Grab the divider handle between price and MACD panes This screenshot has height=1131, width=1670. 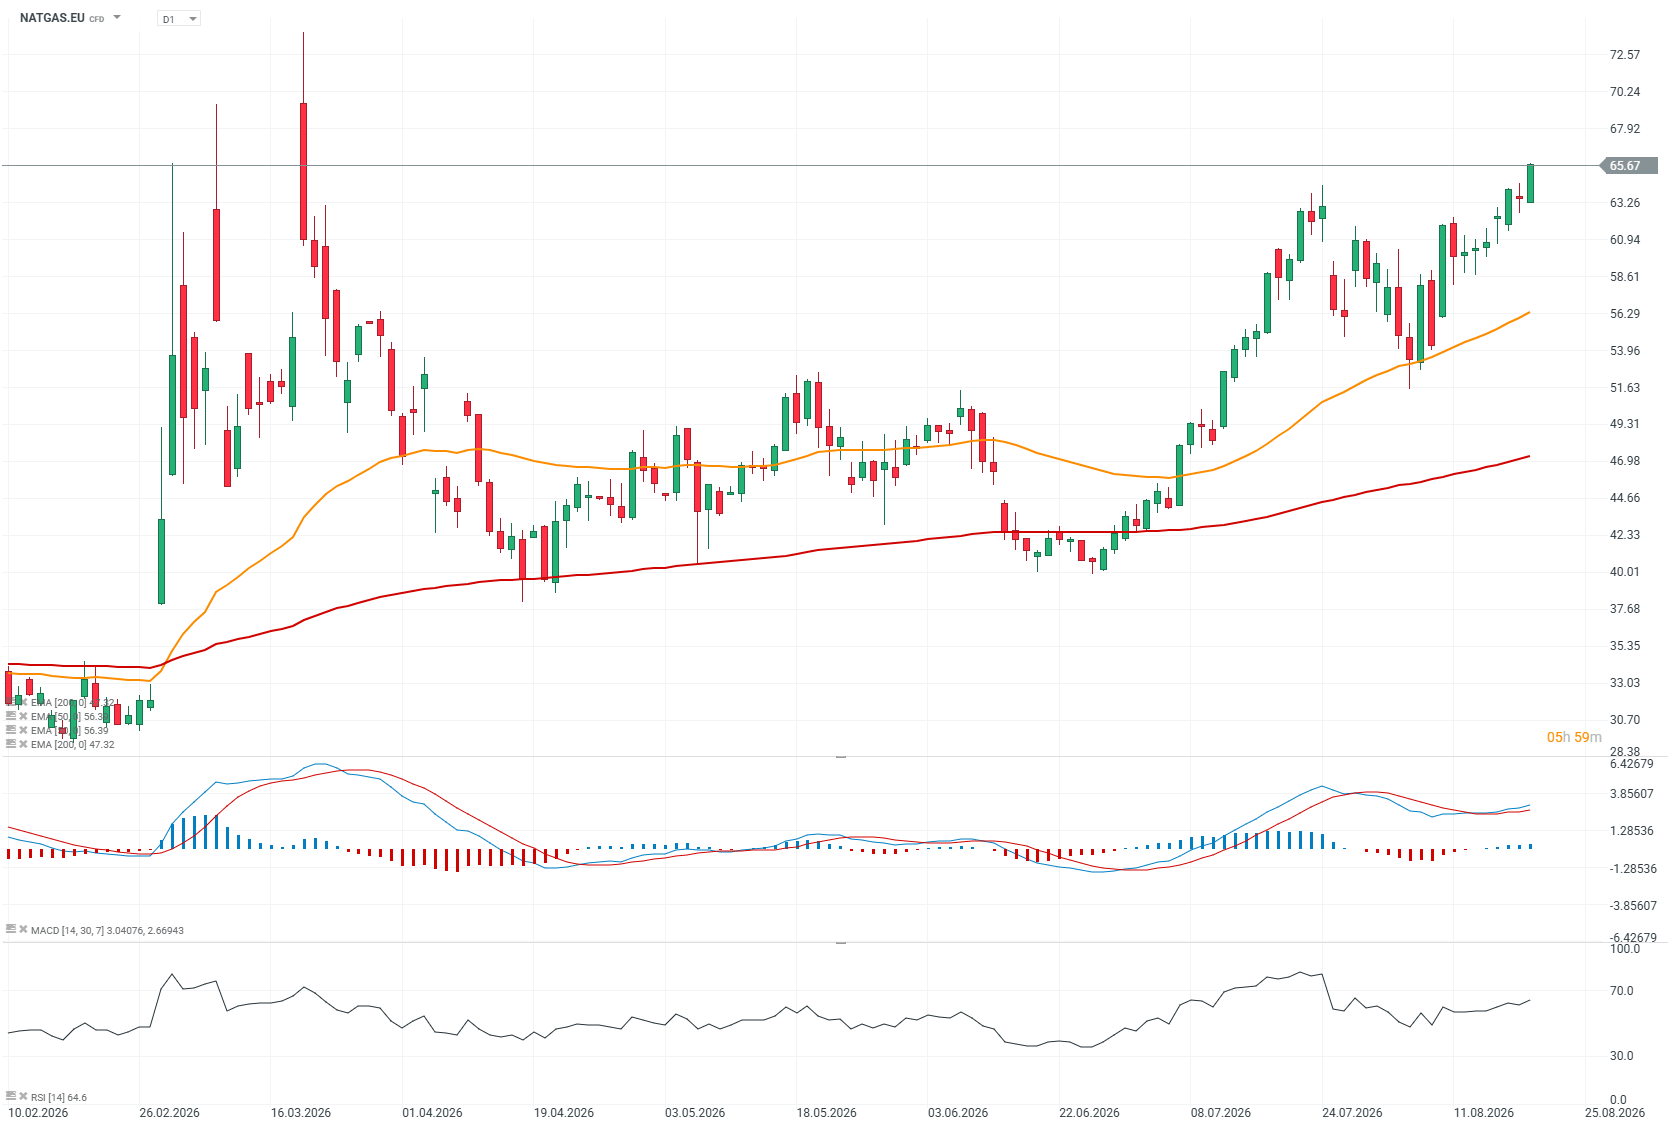click(x=841, y=757)
